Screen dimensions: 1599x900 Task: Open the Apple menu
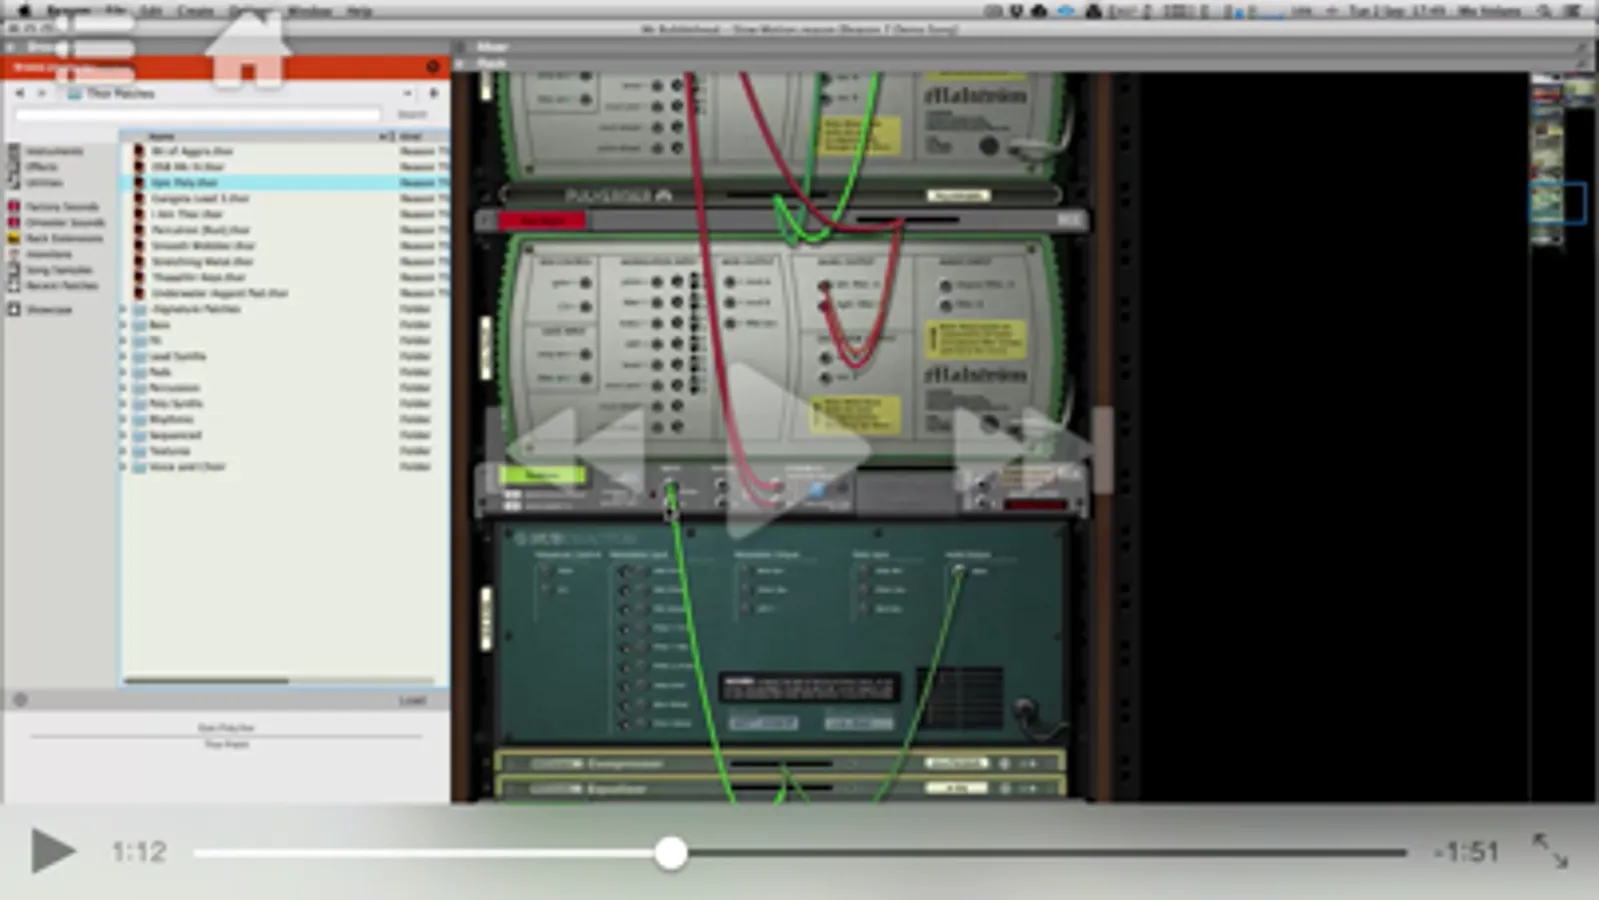pos(25,11)
